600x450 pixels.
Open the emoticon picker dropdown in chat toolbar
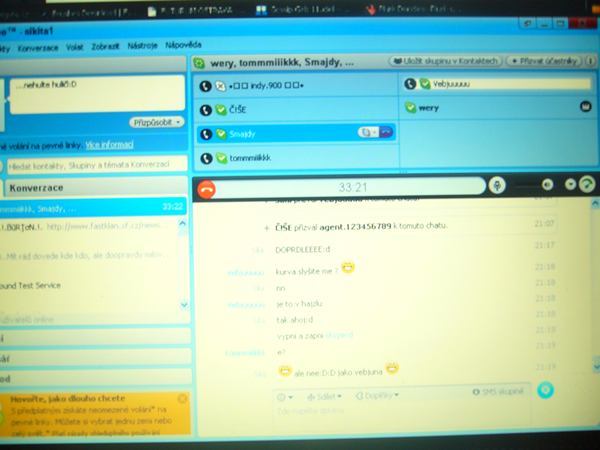click(285, 397)
